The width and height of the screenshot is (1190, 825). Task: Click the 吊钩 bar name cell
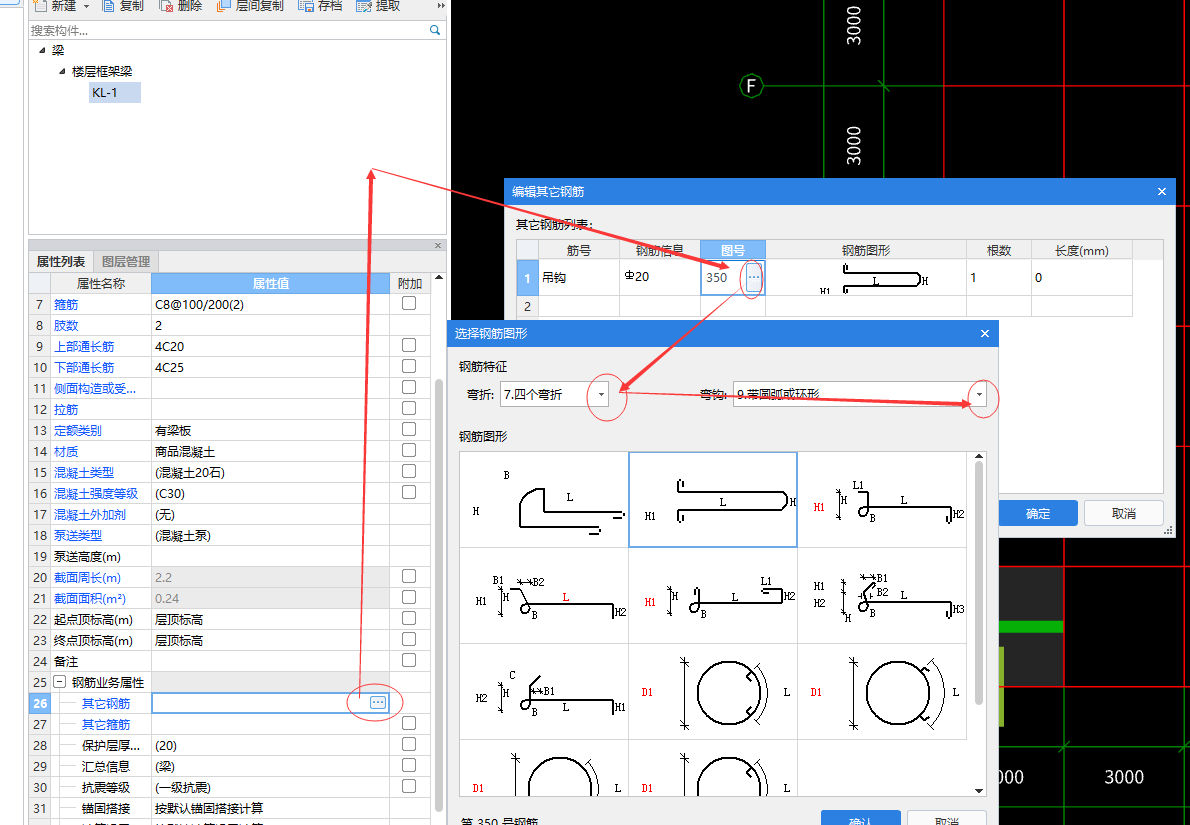click(578, 278)
